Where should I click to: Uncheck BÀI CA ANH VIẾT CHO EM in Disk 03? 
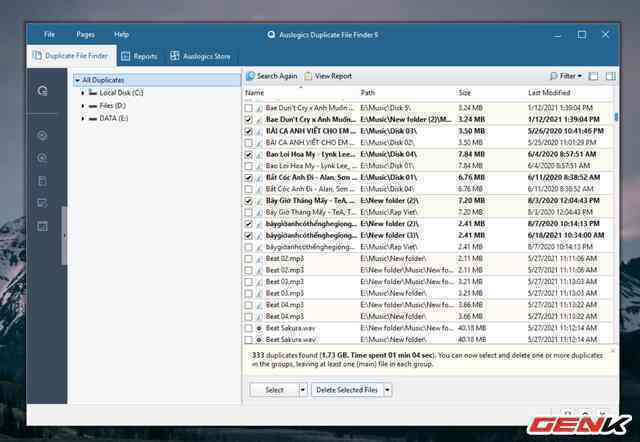coord(248,131)
